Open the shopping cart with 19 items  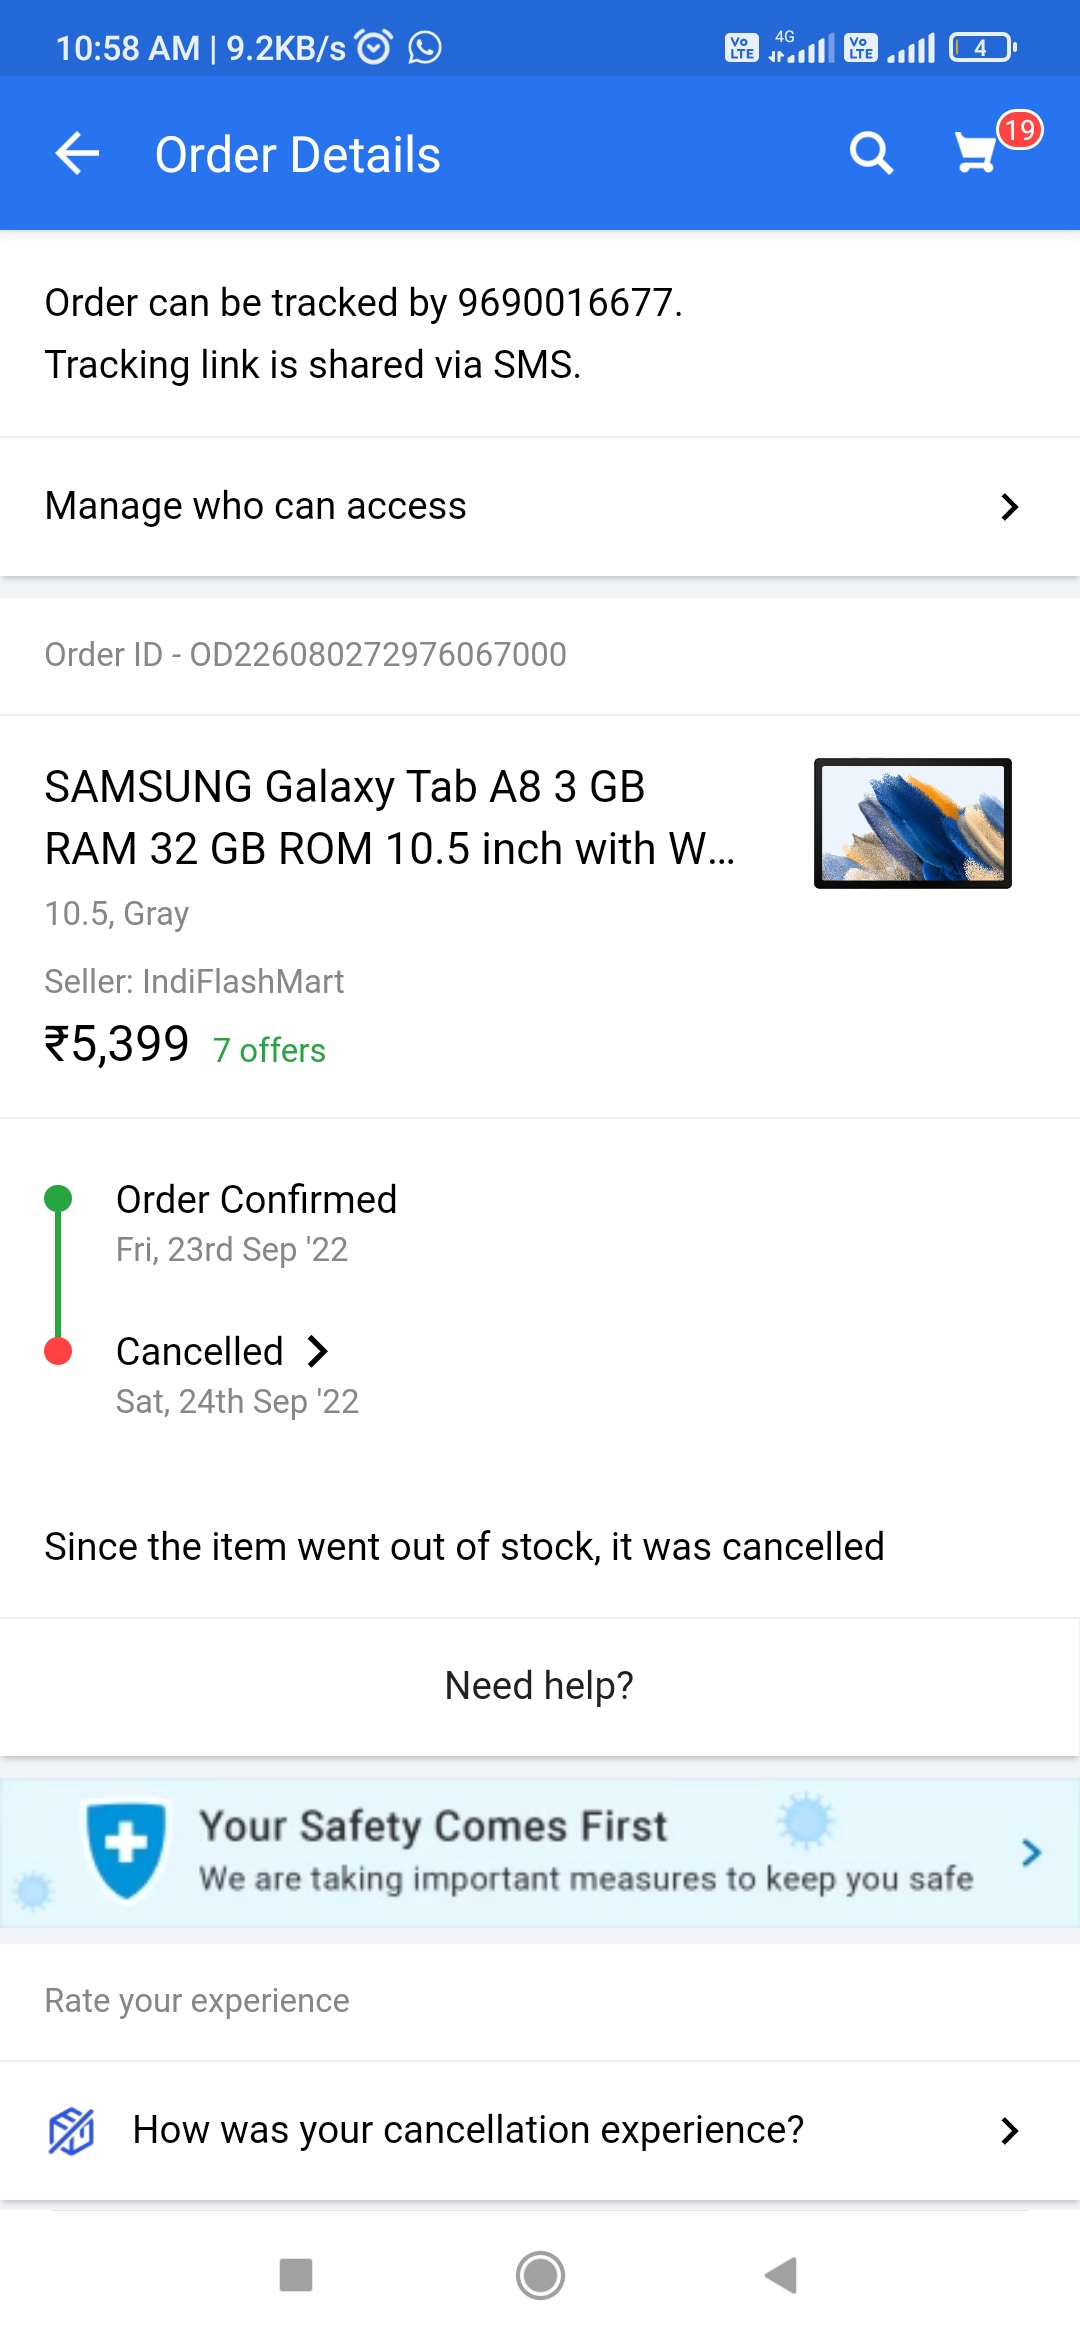pos(978,152)
